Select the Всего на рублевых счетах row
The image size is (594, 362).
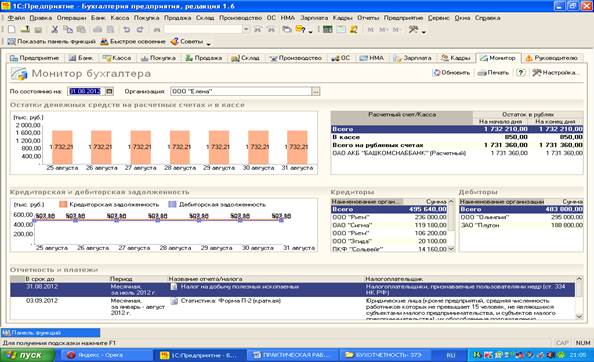(x=457, y=145)
